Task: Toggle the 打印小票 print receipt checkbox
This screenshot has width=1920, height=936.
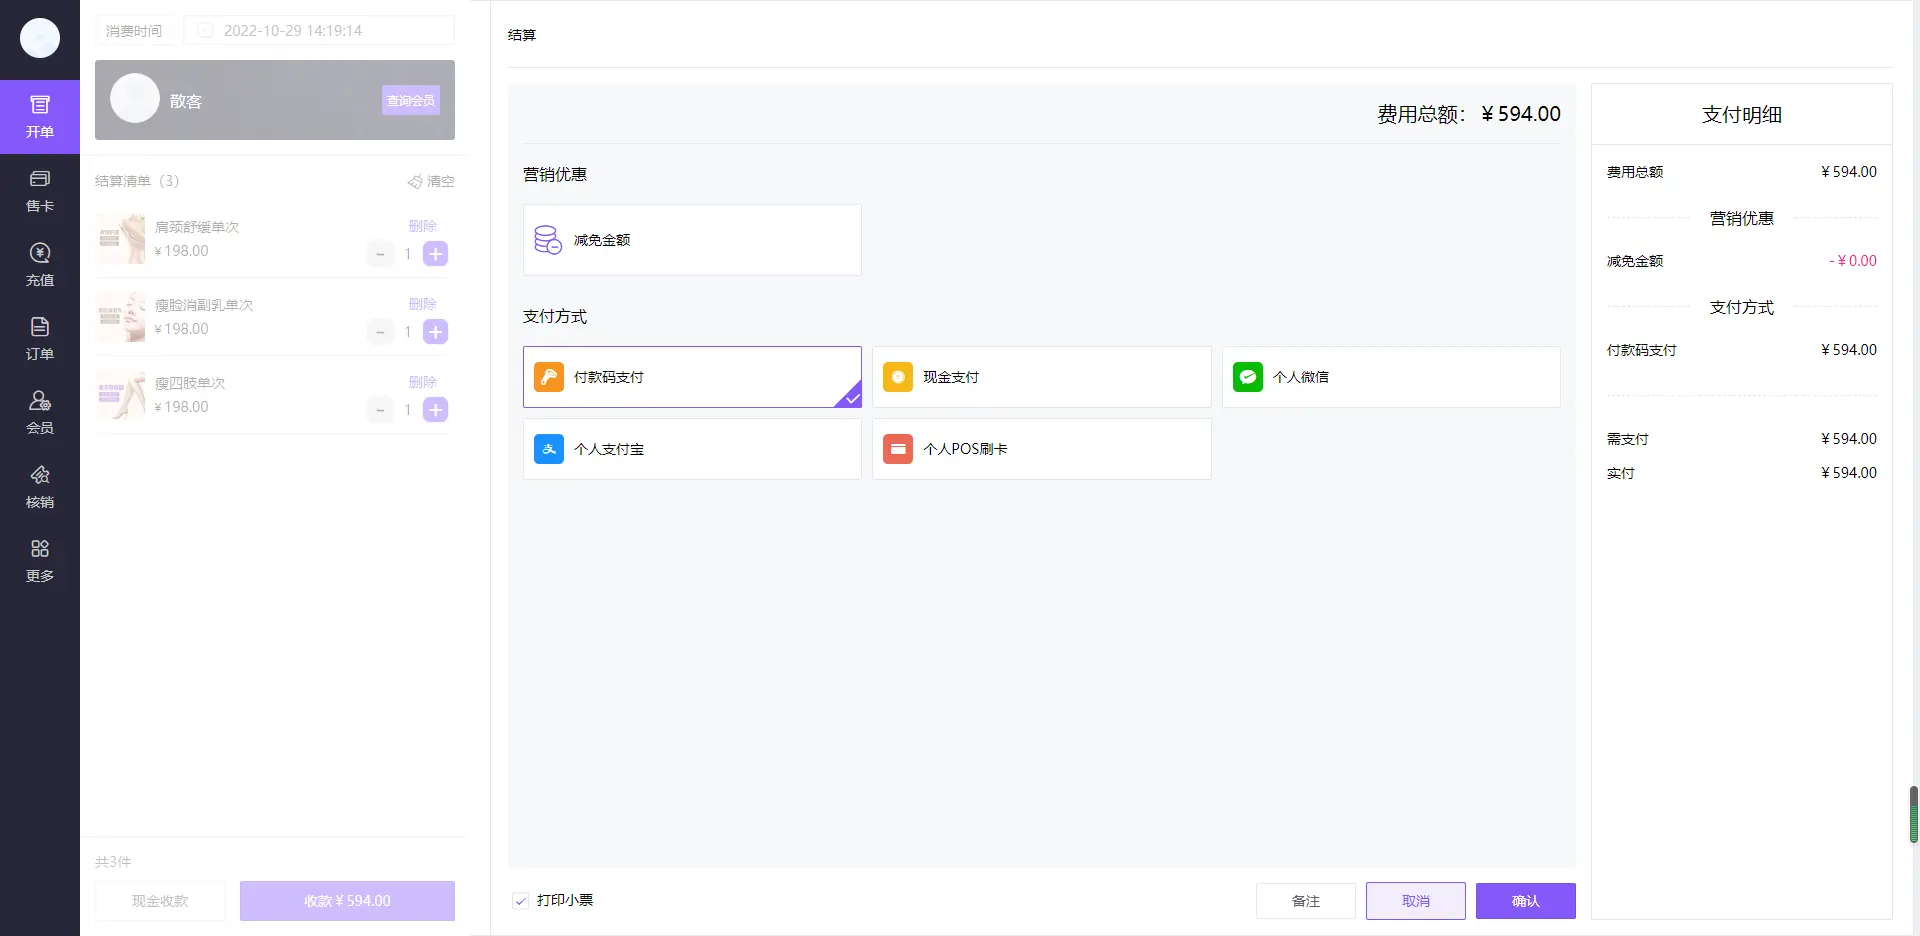Action: pos(521,901)
